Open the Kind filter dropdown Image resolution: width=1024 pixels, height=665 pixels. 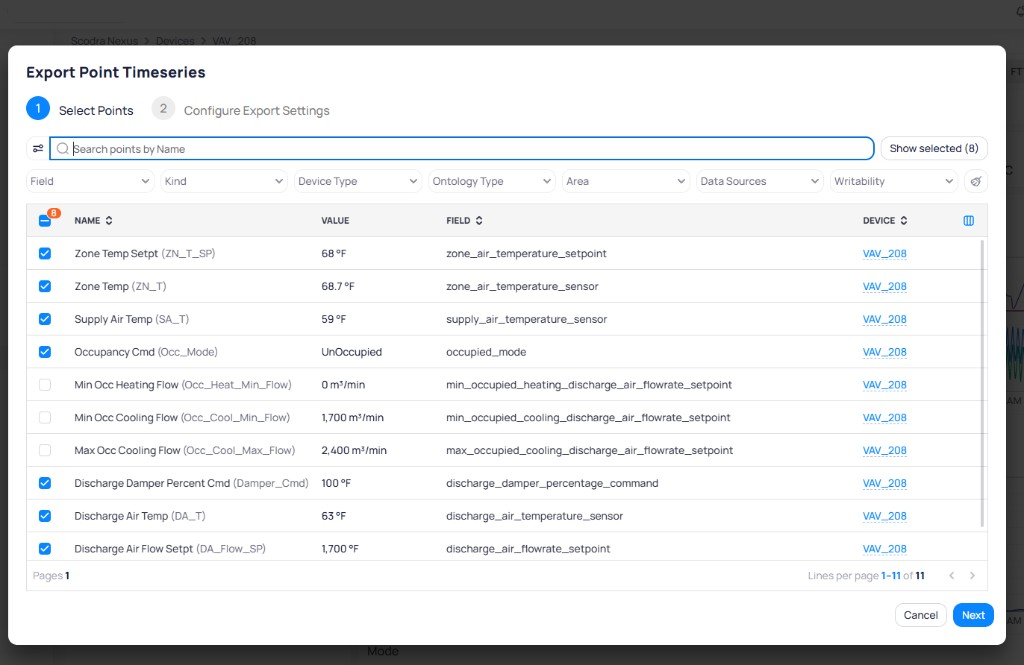coord(224,181)
